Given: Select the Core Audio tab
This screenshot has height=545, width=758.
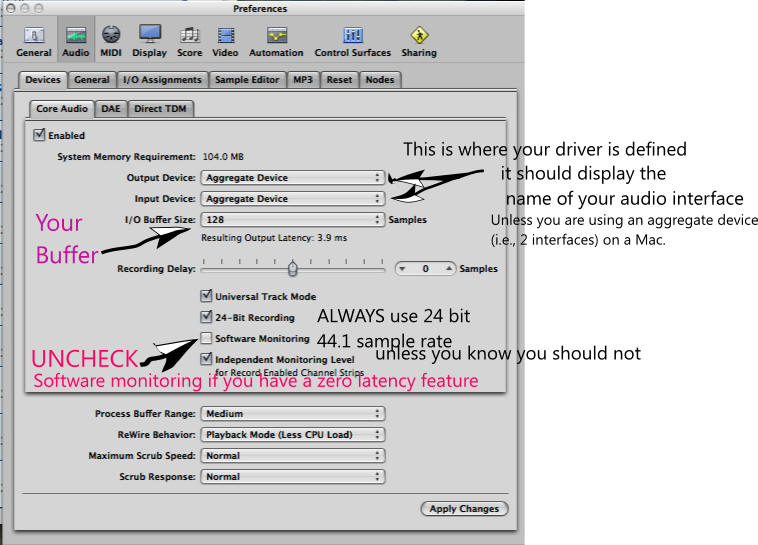Looking at the screenshot, I should coord(62,109).
